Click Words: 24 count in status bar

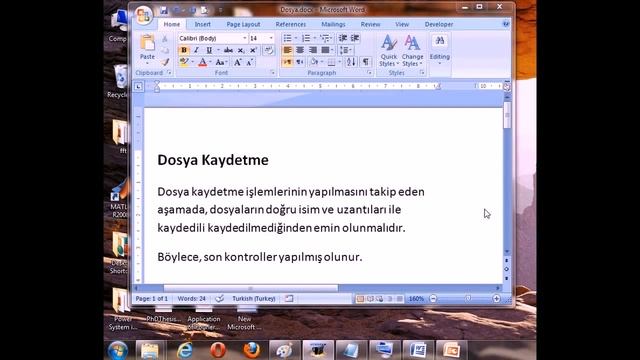tap(191, 299)
